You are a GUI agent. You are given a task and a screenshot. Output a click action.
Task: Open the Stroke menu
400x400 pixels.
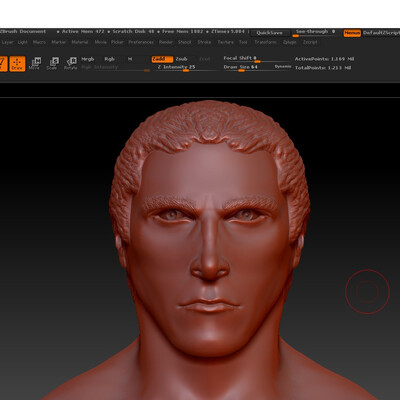point(204,42)
